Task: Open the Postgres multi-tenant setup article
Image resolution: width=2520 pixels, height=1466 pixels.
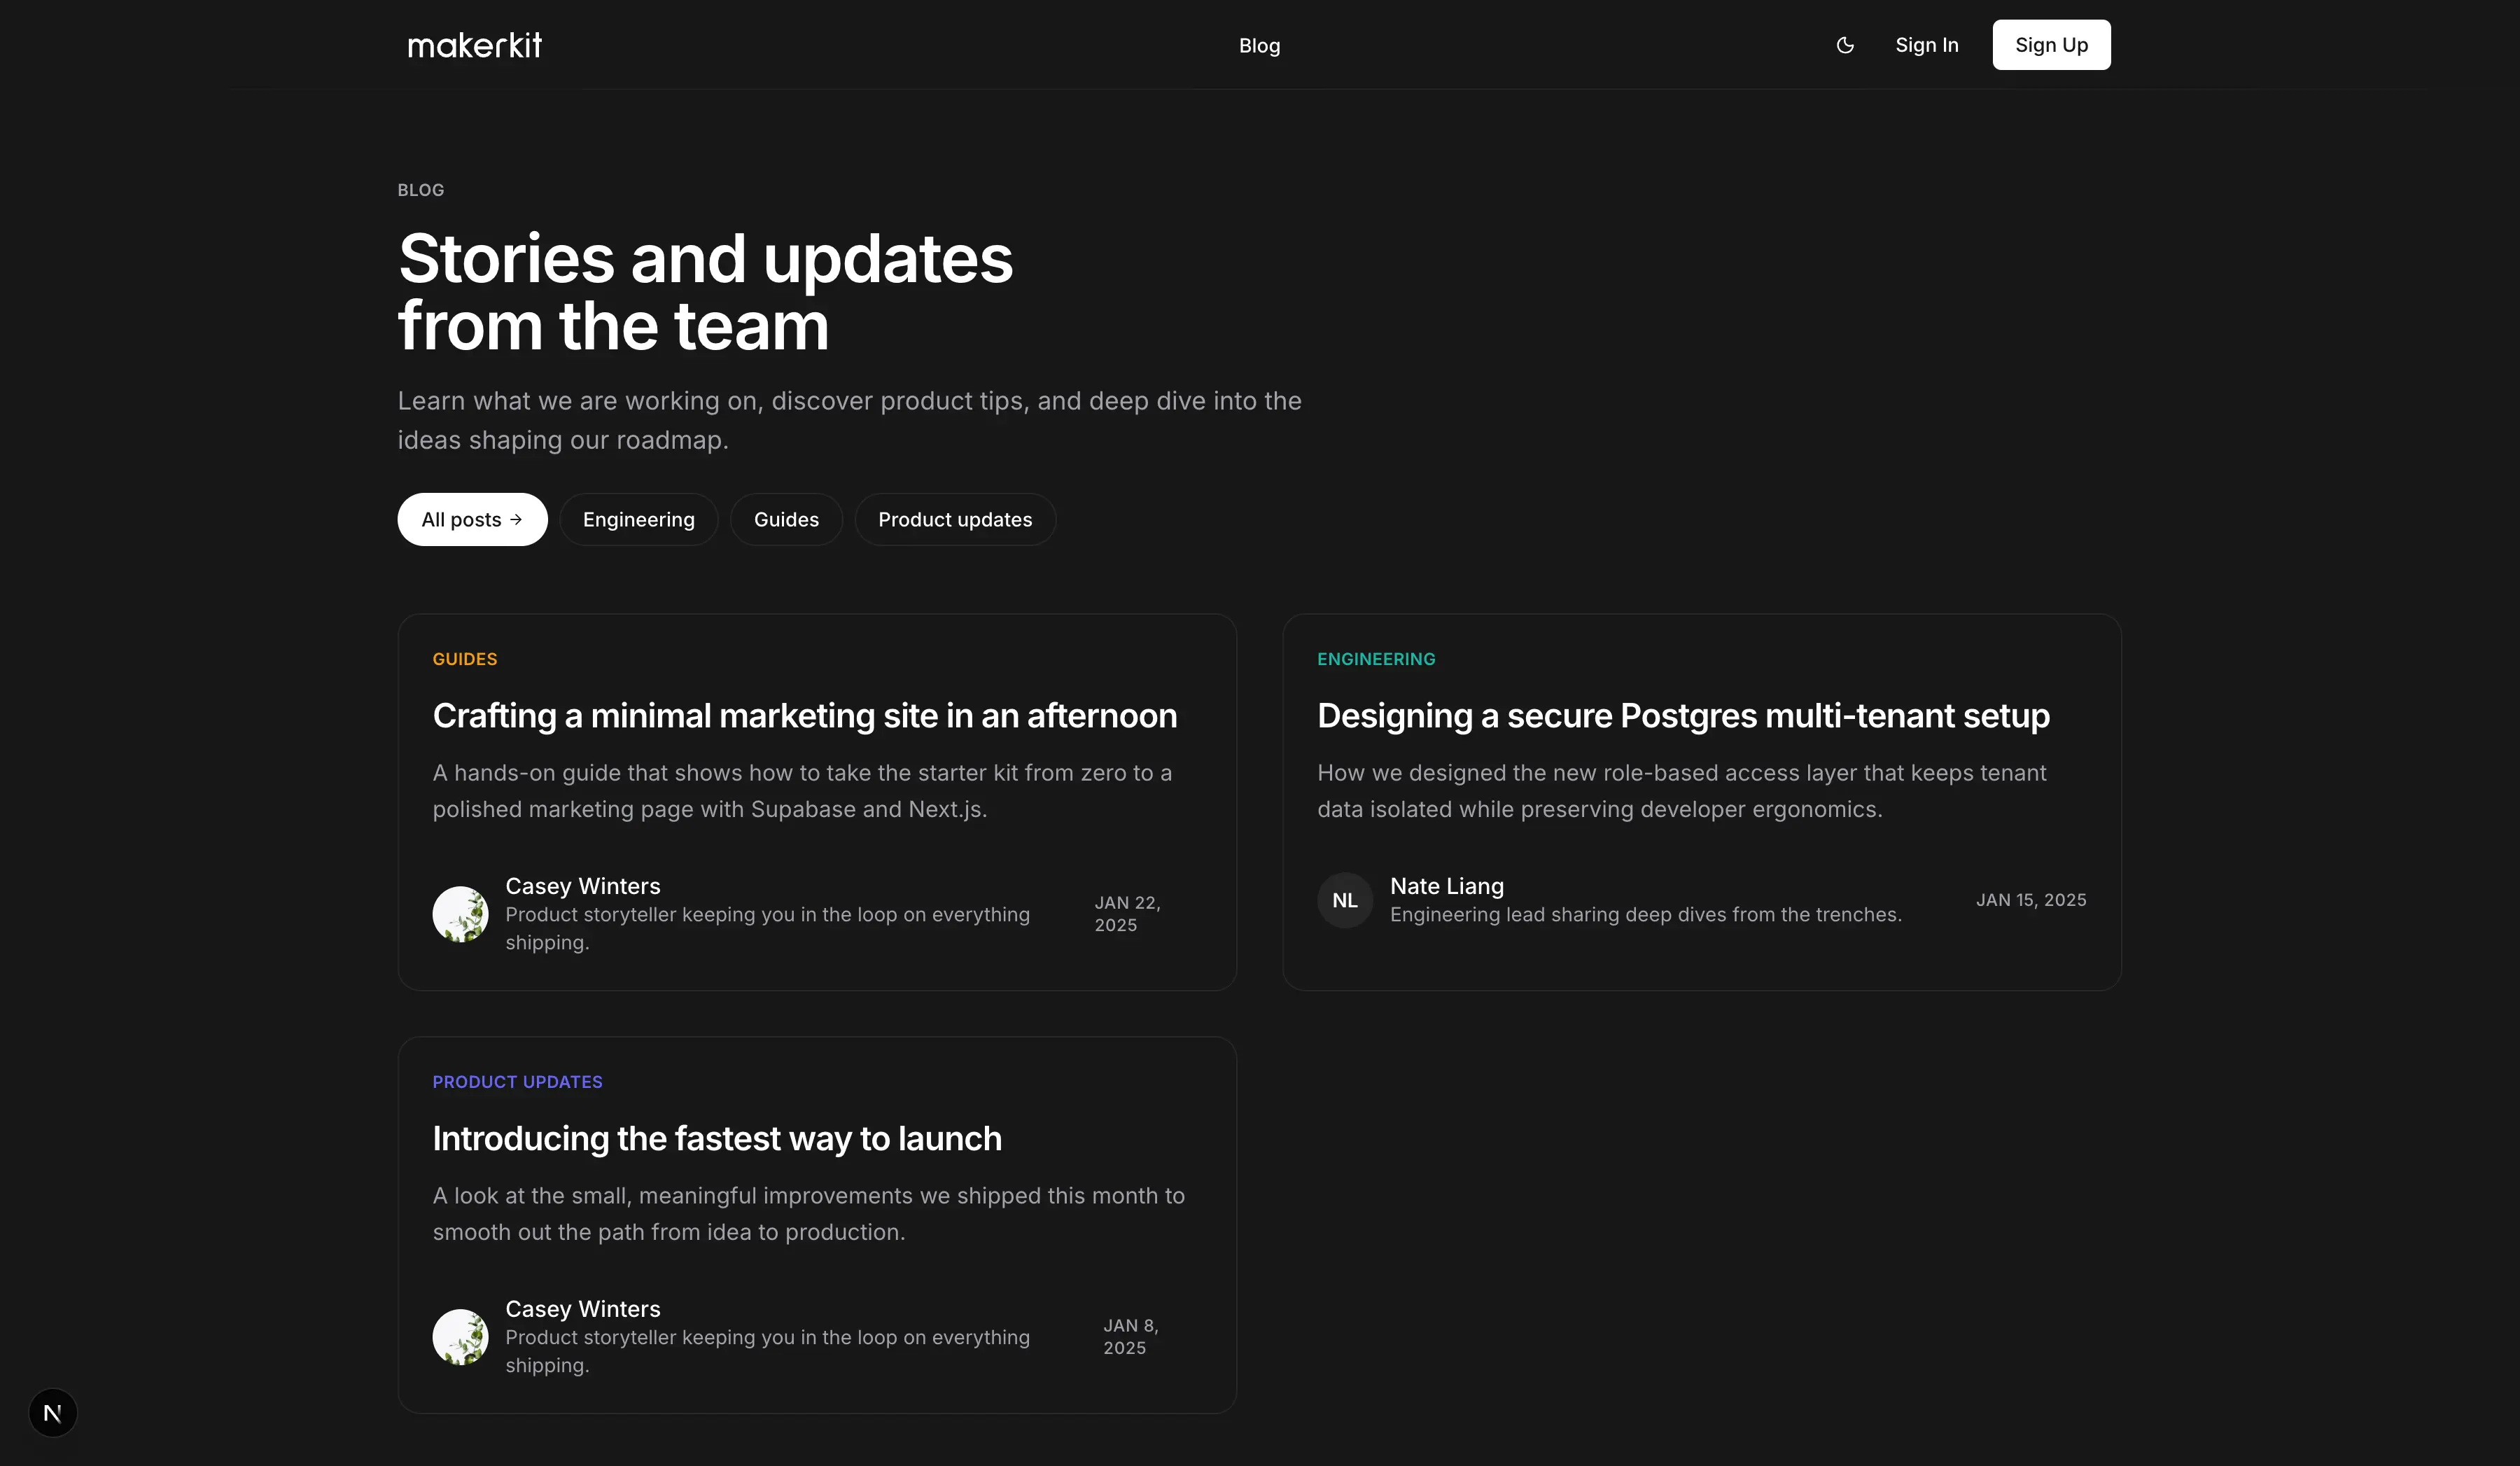Action: 1684,716
